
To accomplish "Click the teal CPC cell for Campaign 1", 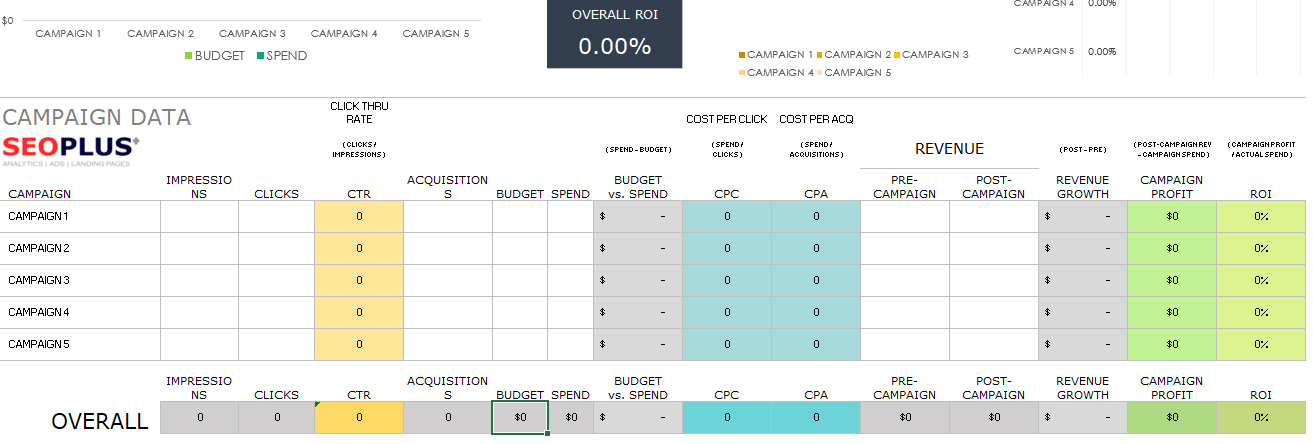I will click(726, 216).
